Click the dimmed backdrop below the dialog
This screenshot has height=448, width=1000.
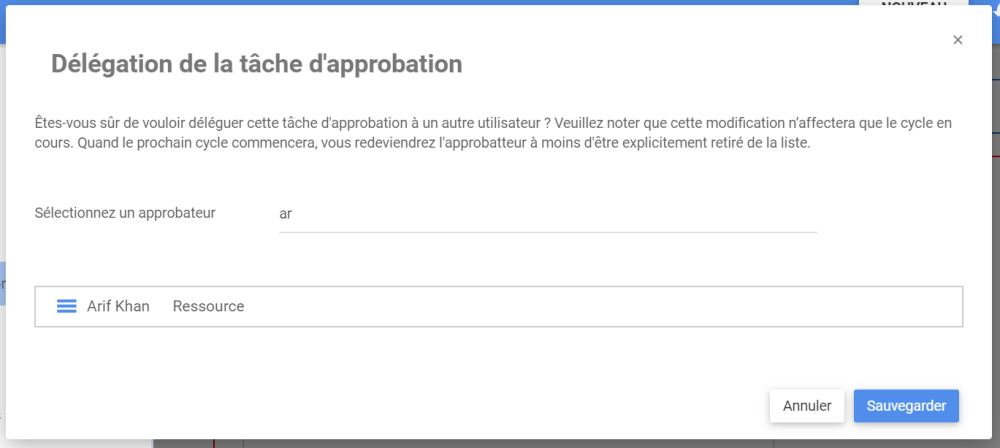500,443
